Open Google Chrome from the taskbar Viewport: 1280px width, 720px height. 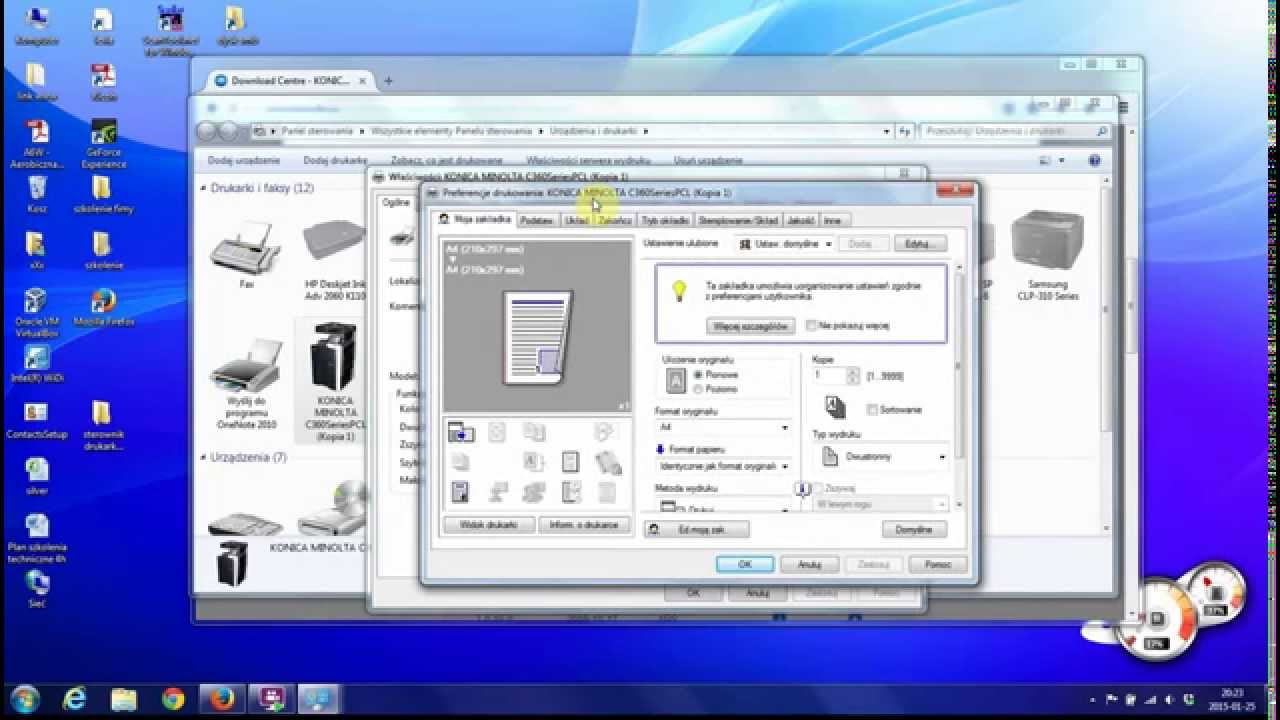(173, 697)
